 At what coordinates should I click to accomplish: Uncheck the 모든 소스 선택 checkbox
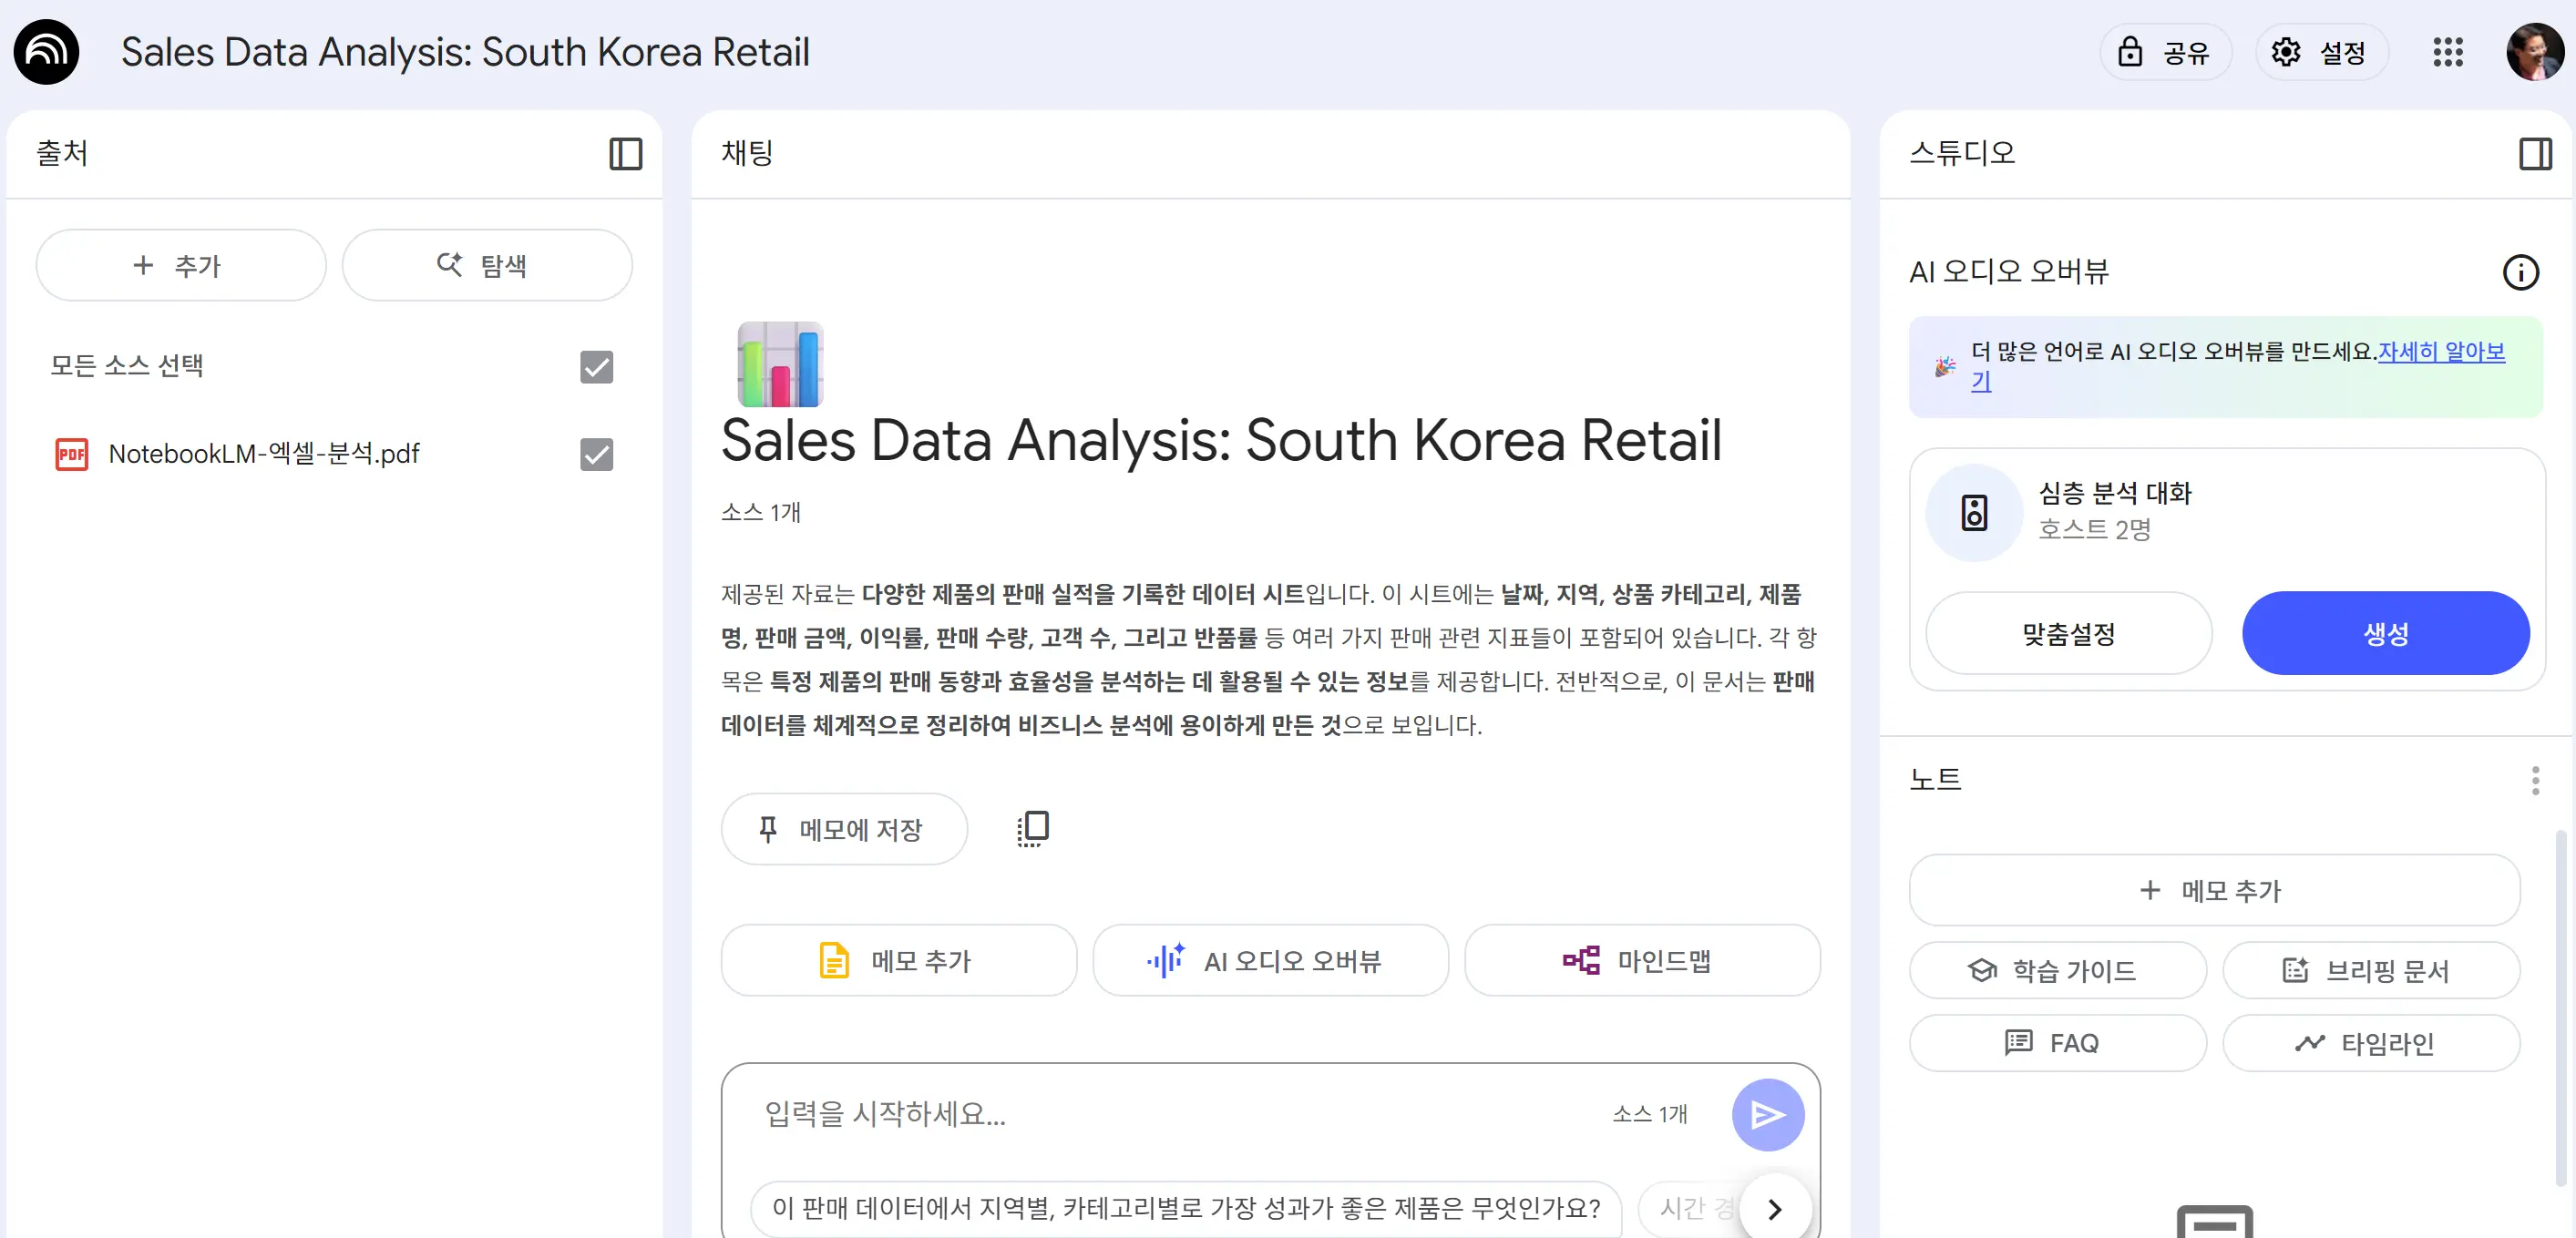pos(596,367)
